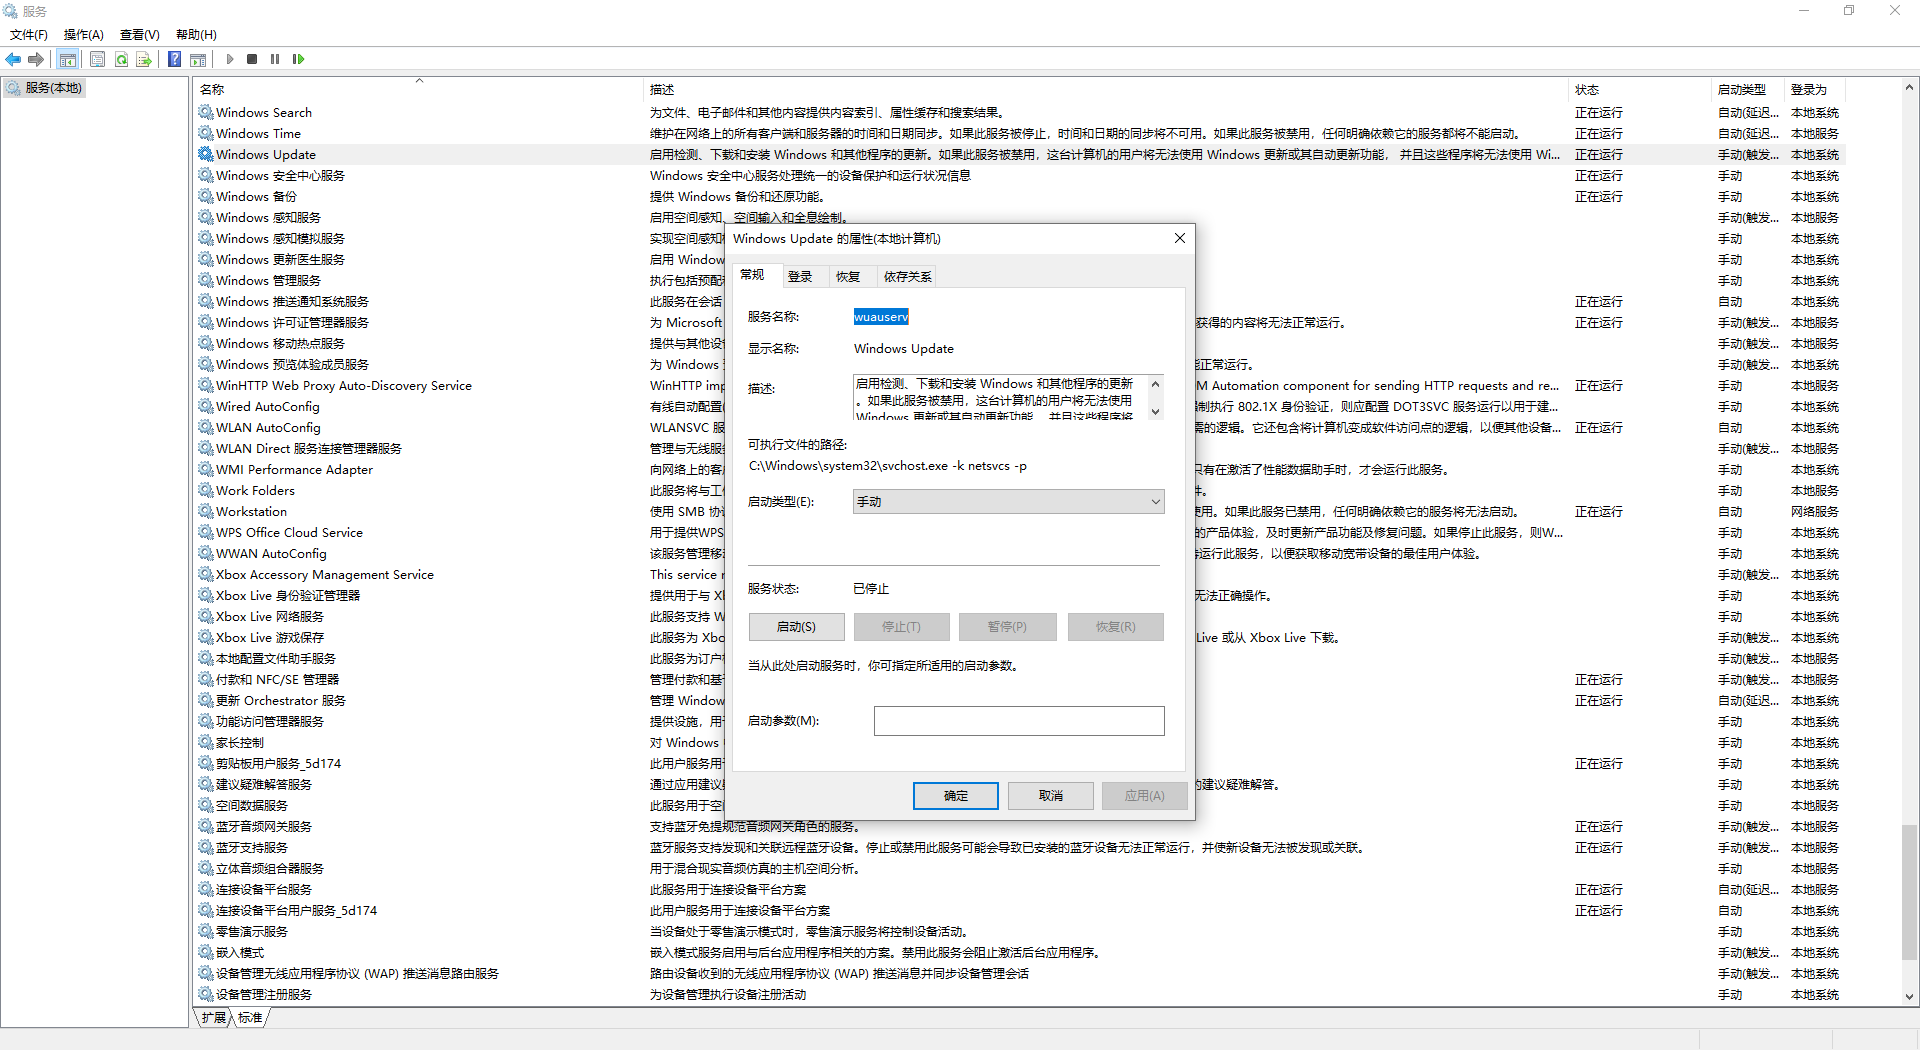Click the export list toolbar icon
The image size is (1920, 1050).
(144, 59)
